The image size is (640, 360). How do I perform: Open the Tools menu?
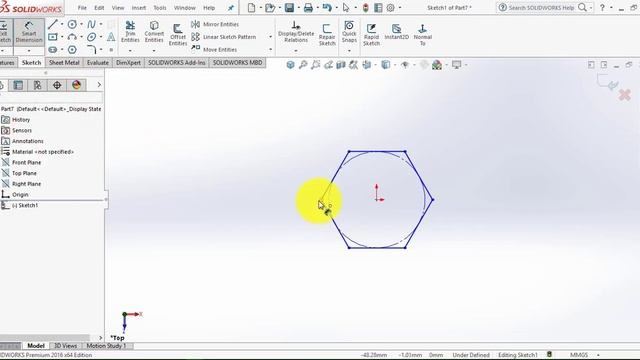click(x=160, y=8)
